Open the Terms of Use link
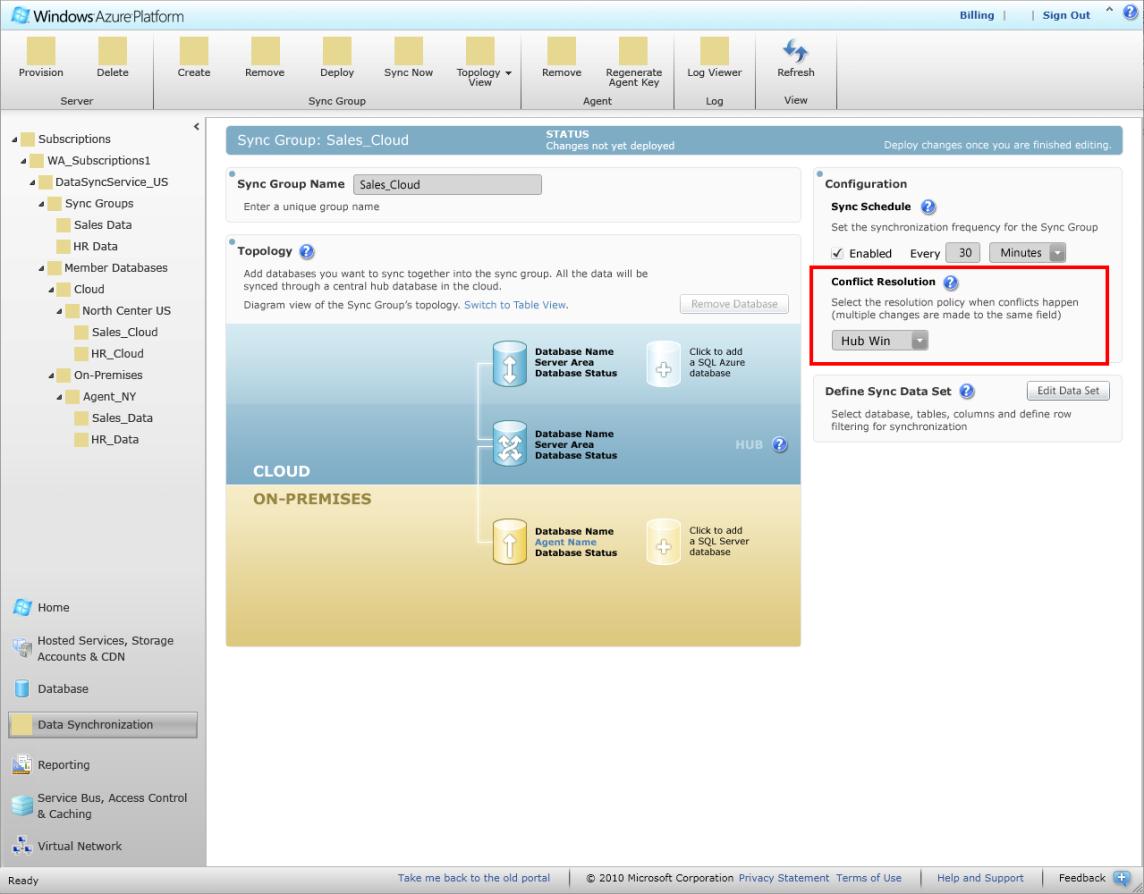 pos(868,878)
